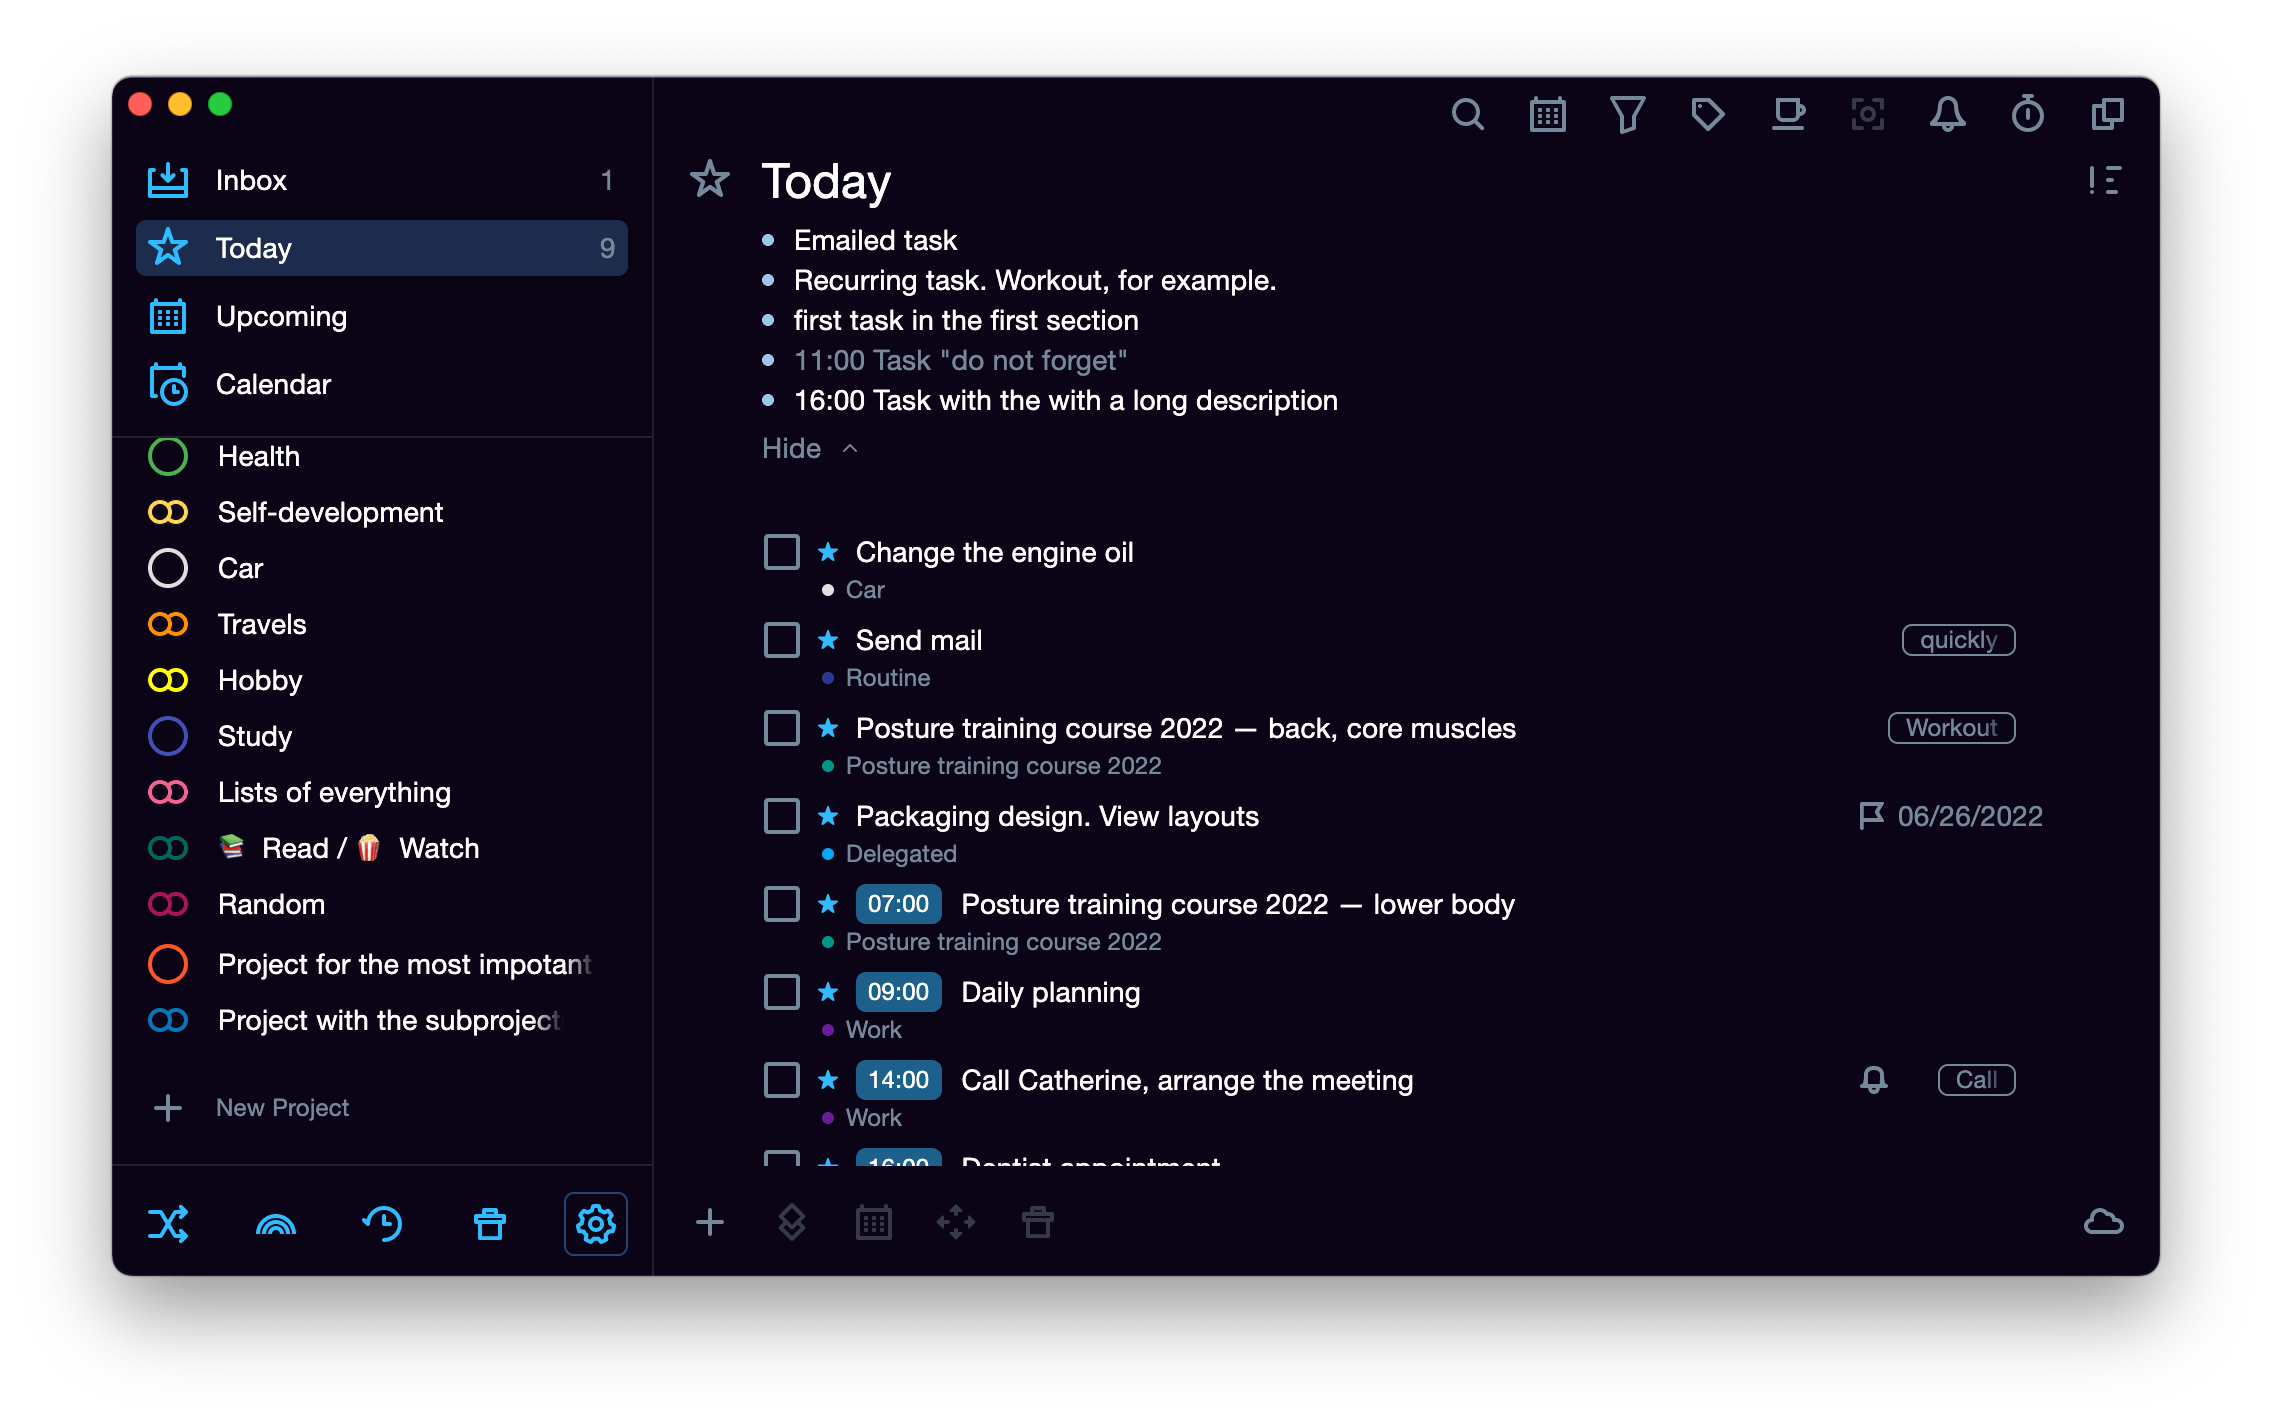Click the delete bin icon in bottom bar
The height and width of the screenshot is (1424, 2272).
pyautogui.click(x=1038, y=1222)
